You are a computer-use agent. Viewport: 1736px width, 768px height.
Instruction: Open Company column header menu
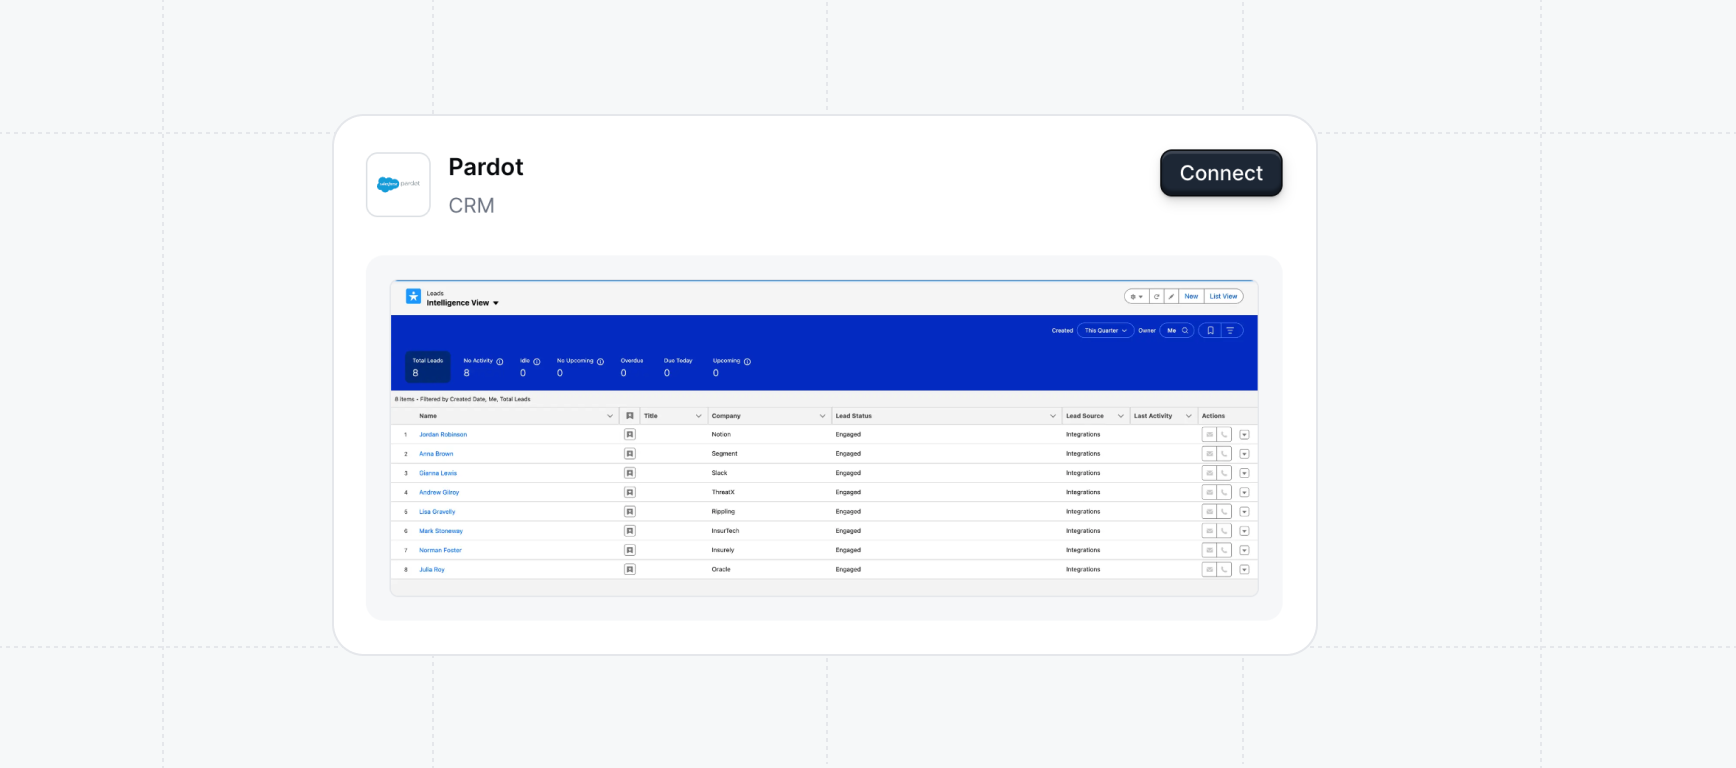point(822,416)
